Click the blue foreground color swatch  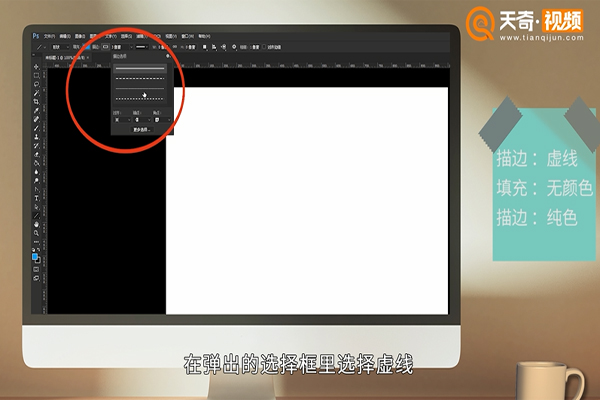pos(35,256)
